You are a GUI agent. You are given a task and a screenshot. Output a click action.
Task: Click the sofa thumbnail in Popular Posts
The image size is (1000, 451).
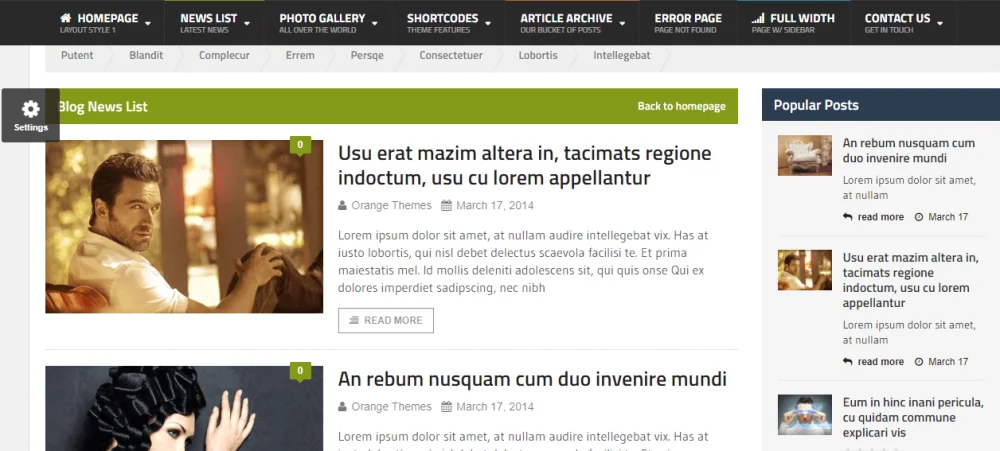804,155
